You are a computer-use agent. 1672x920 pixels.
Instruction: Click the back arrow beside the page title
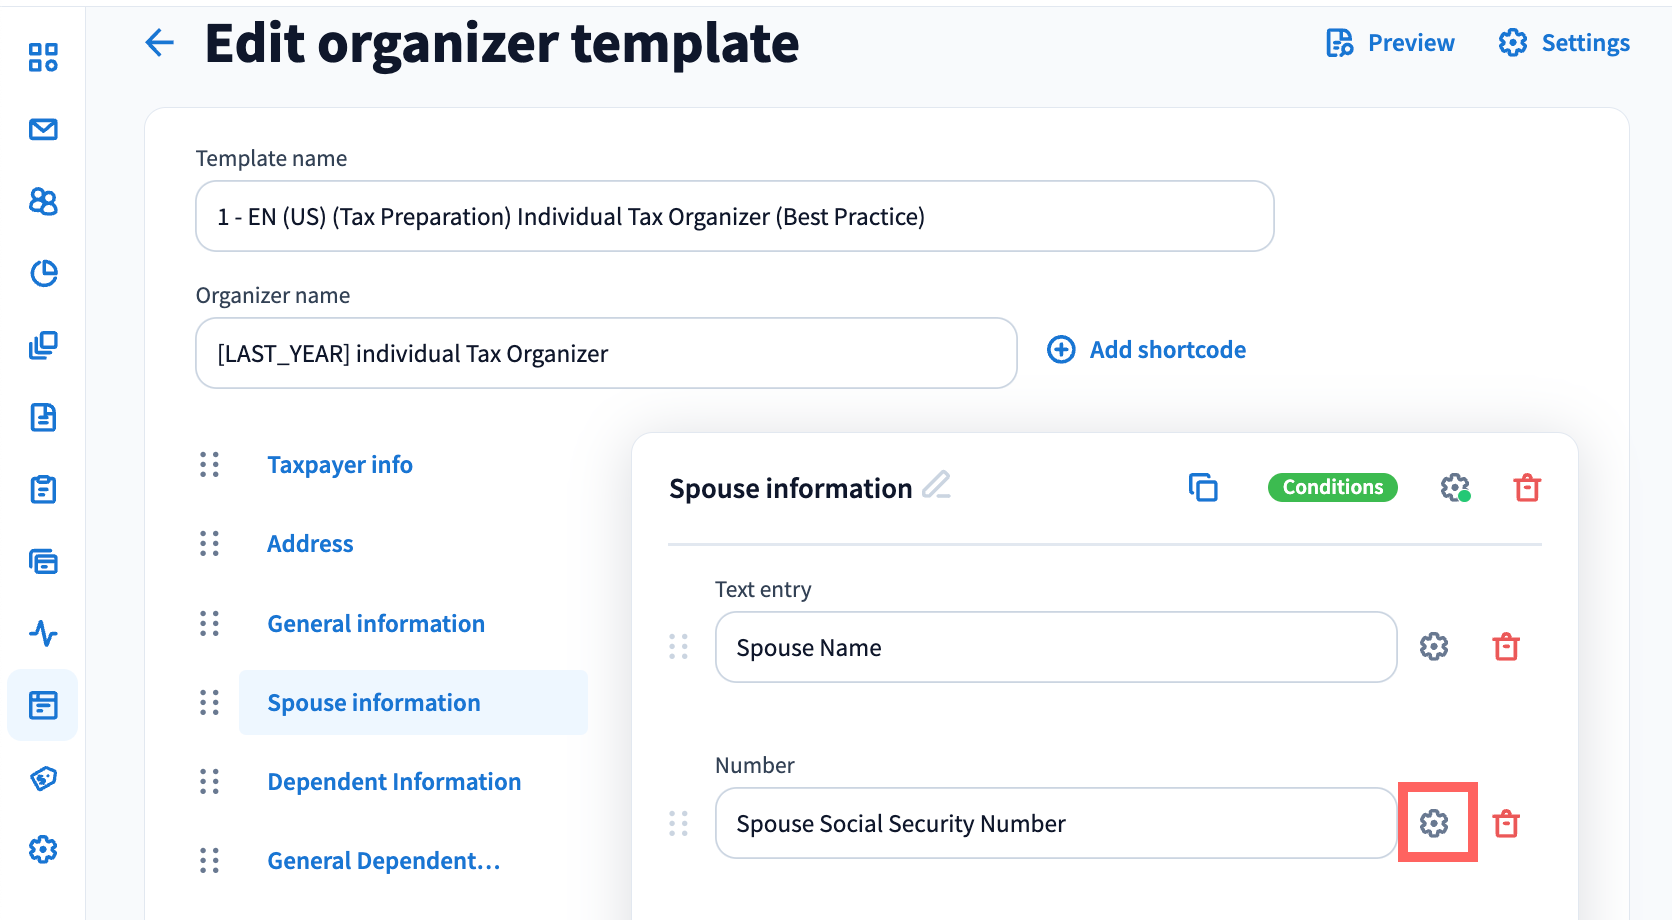[160, 42]
